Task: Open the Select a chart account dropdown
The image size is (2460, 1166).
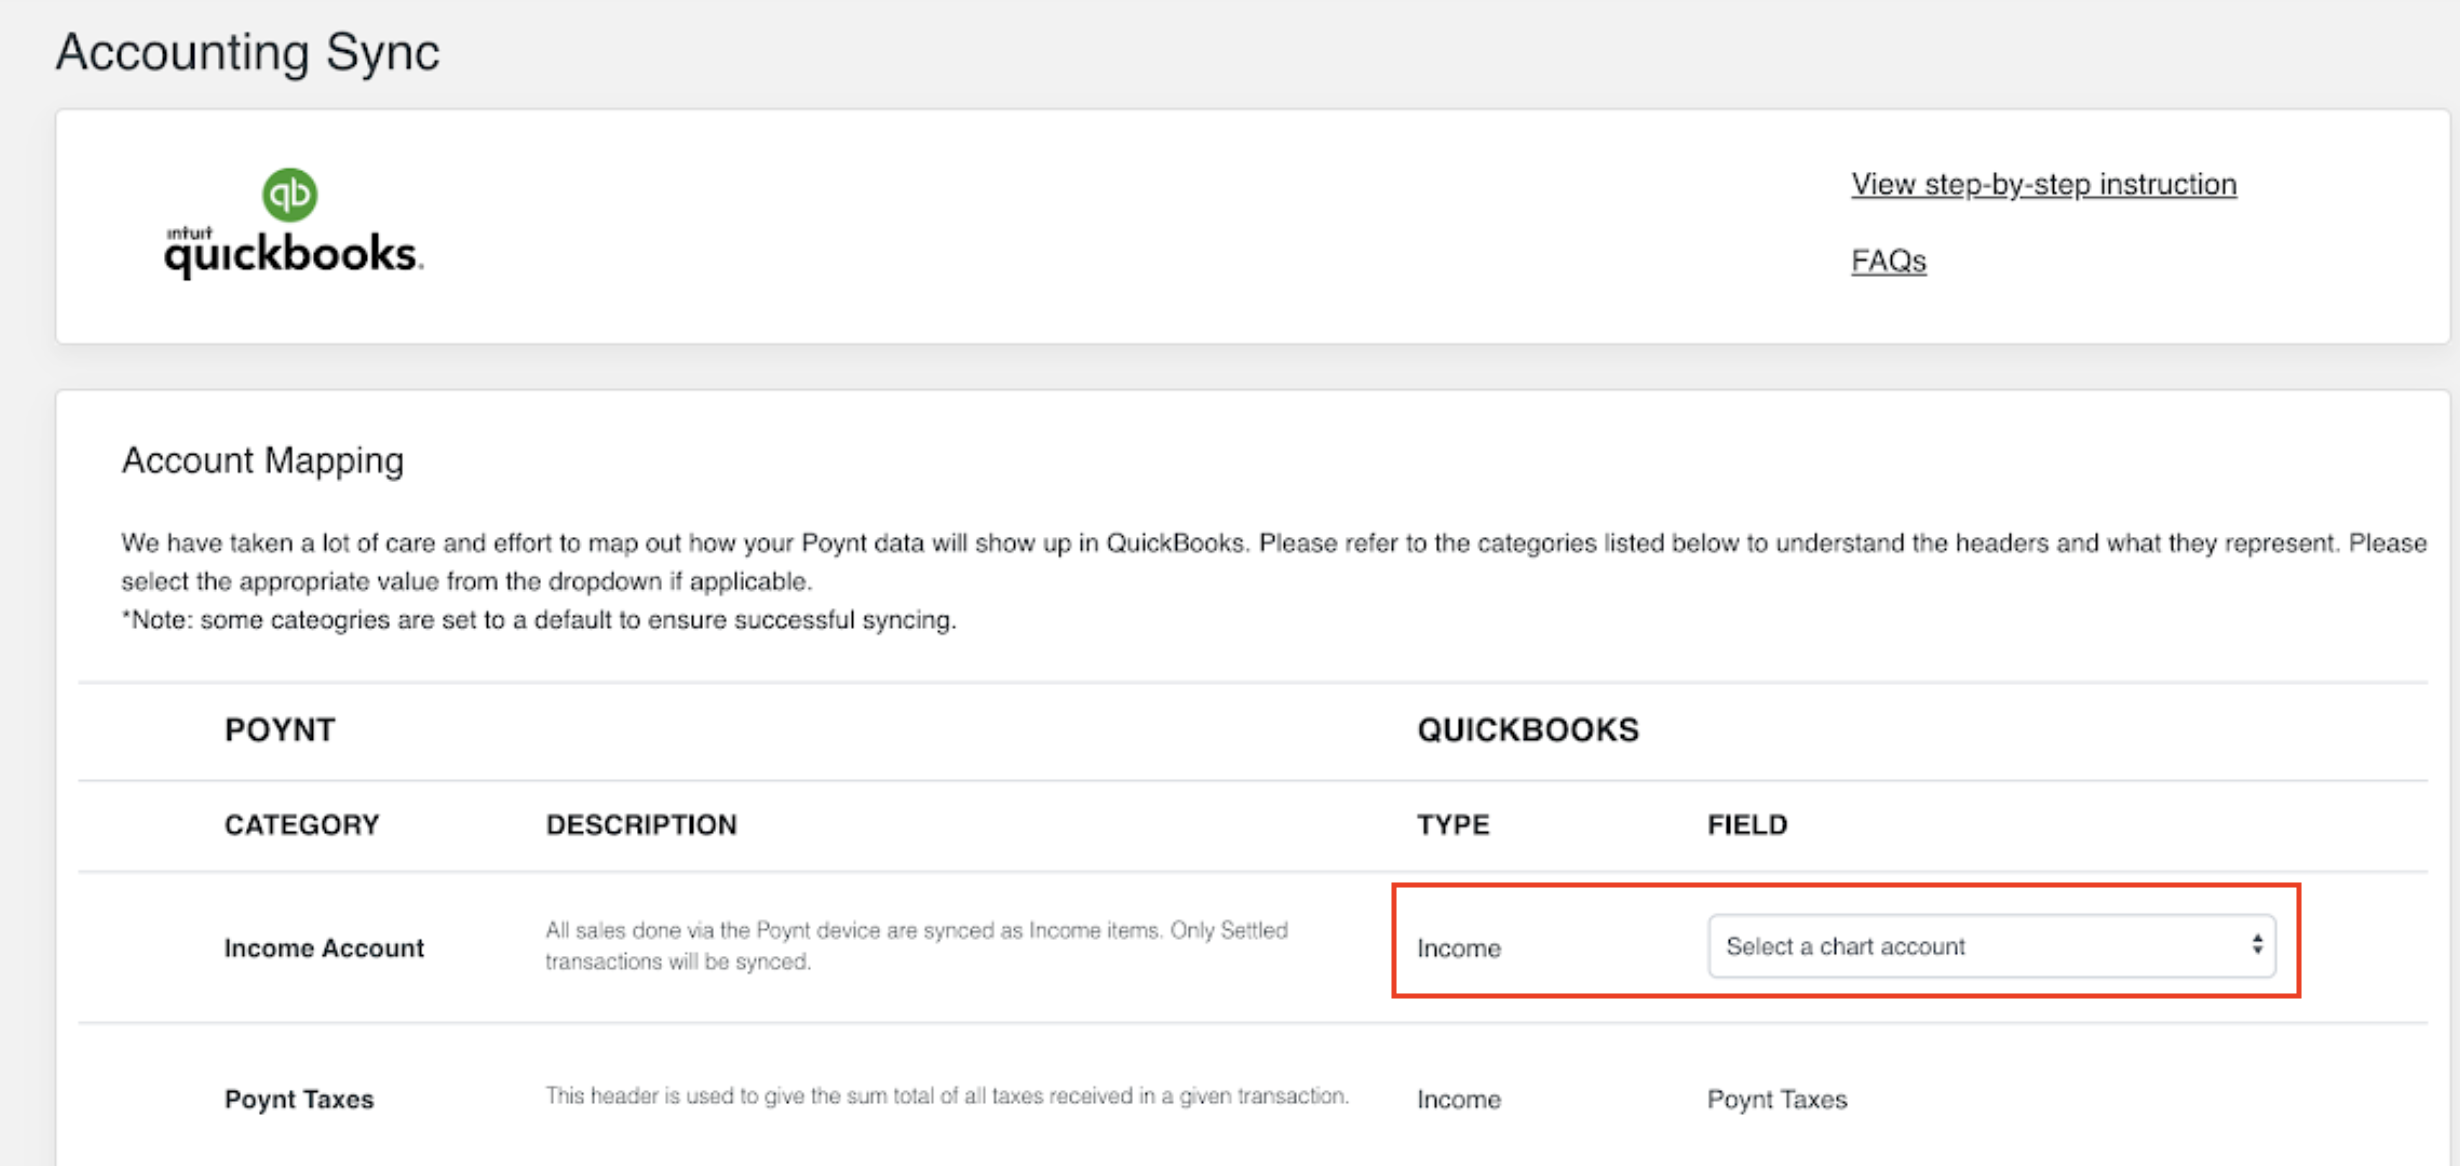Action: click(1991, 946)
